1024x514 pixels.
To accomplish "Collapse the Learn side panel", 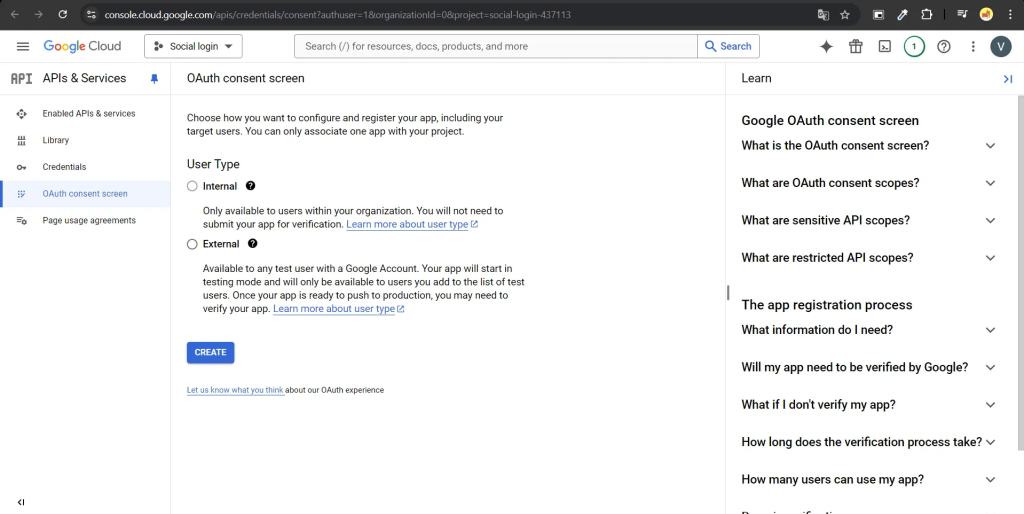I will pyautogui.click(x=1007, y=79).
